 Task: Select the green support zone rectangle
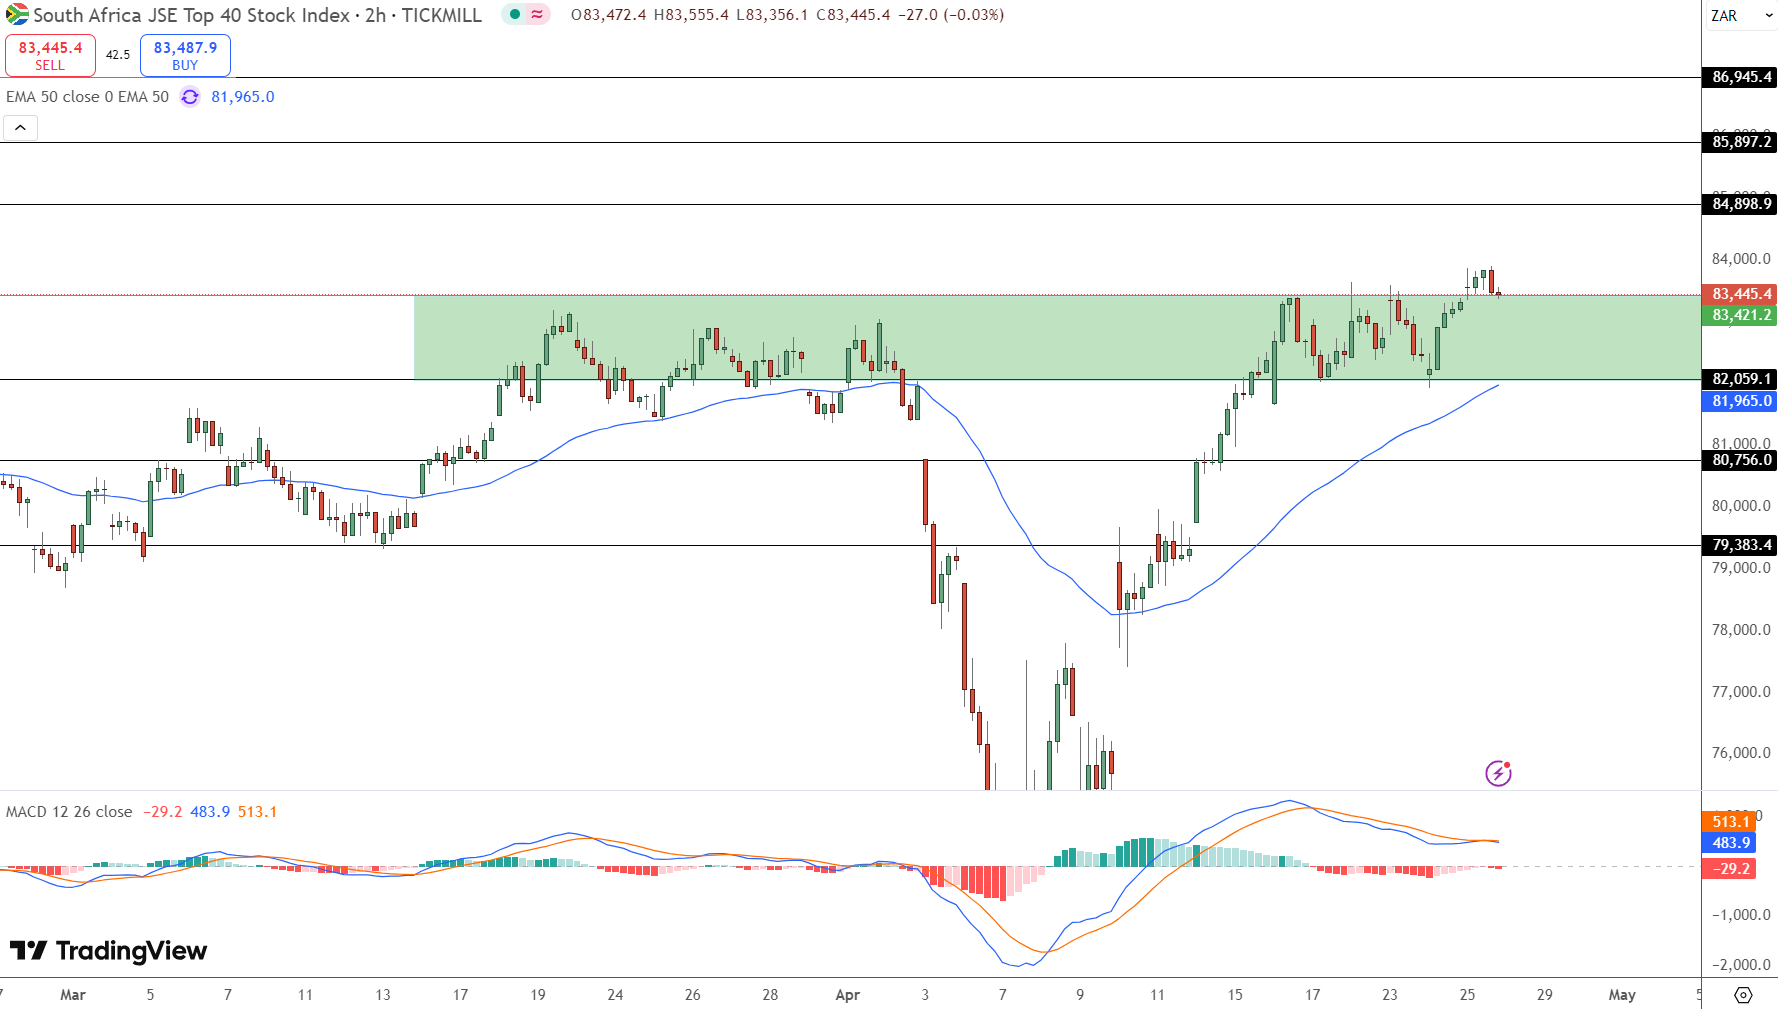click(1057, 337)
